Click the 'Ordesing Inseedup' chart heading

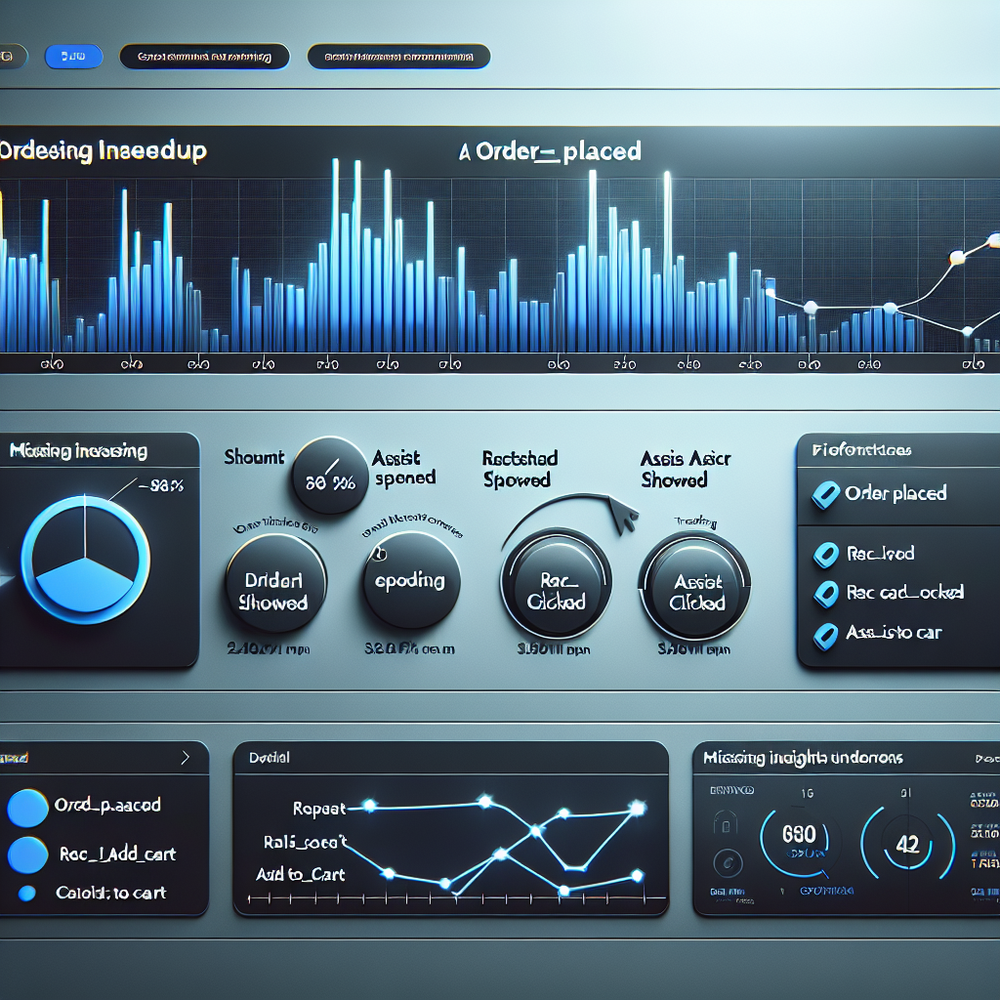(x=103, y=152)
